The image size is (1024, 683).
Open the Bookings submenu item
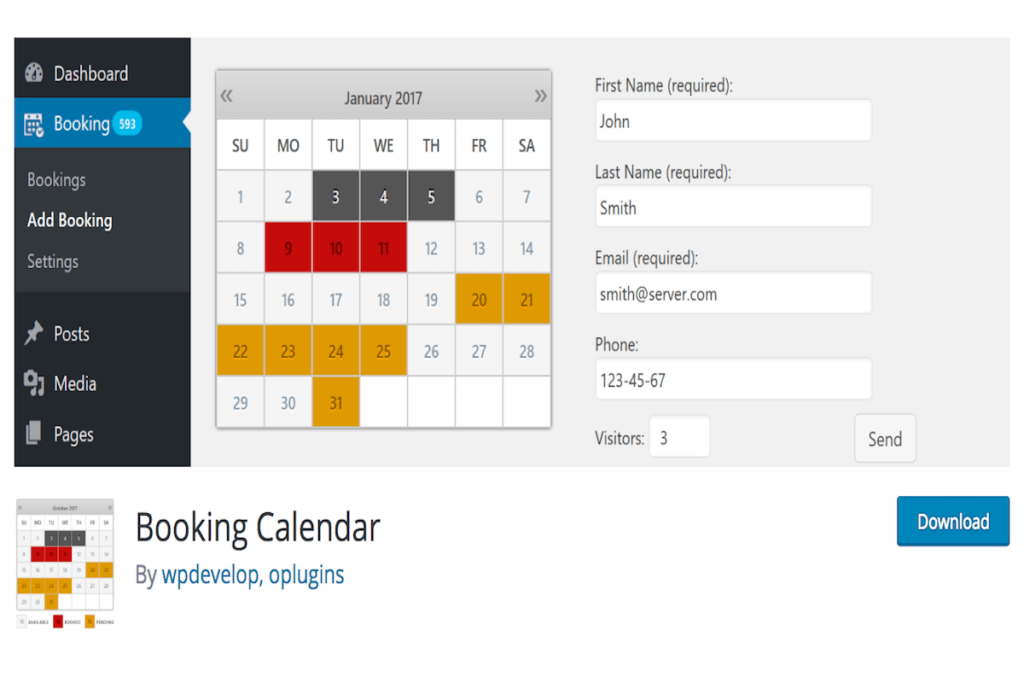tap(56, 180)
